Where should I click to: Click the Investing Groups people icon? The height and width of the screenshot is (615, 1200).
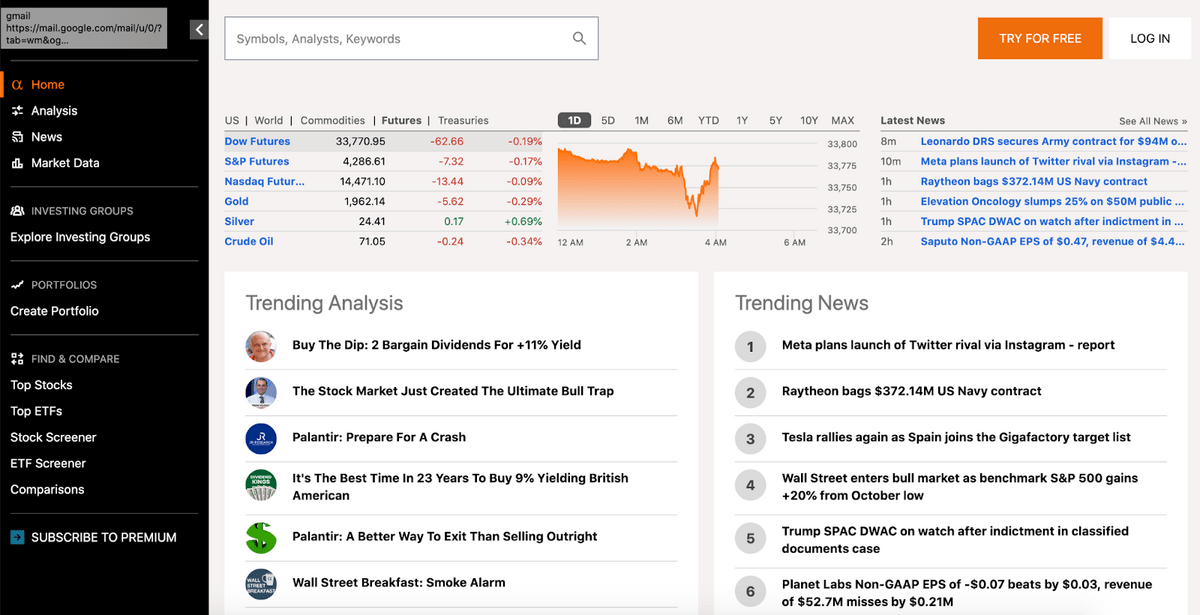(x=17, y=211)
